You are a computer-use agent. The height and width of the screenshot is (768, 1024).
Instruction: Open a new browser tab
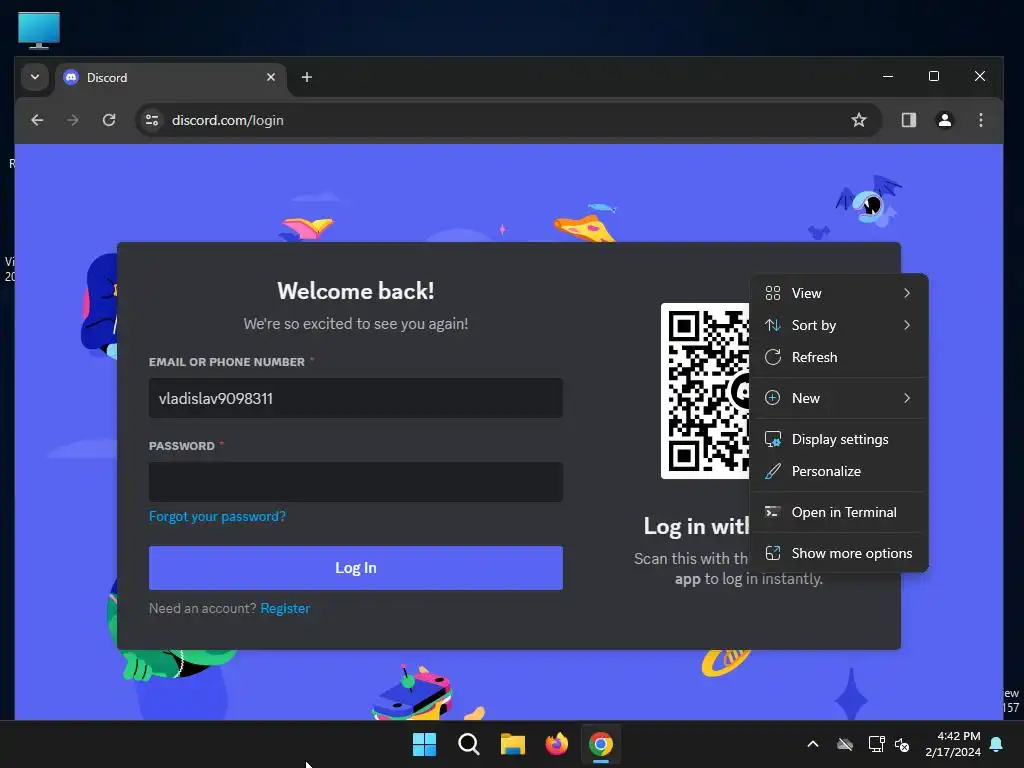point(306,77)
